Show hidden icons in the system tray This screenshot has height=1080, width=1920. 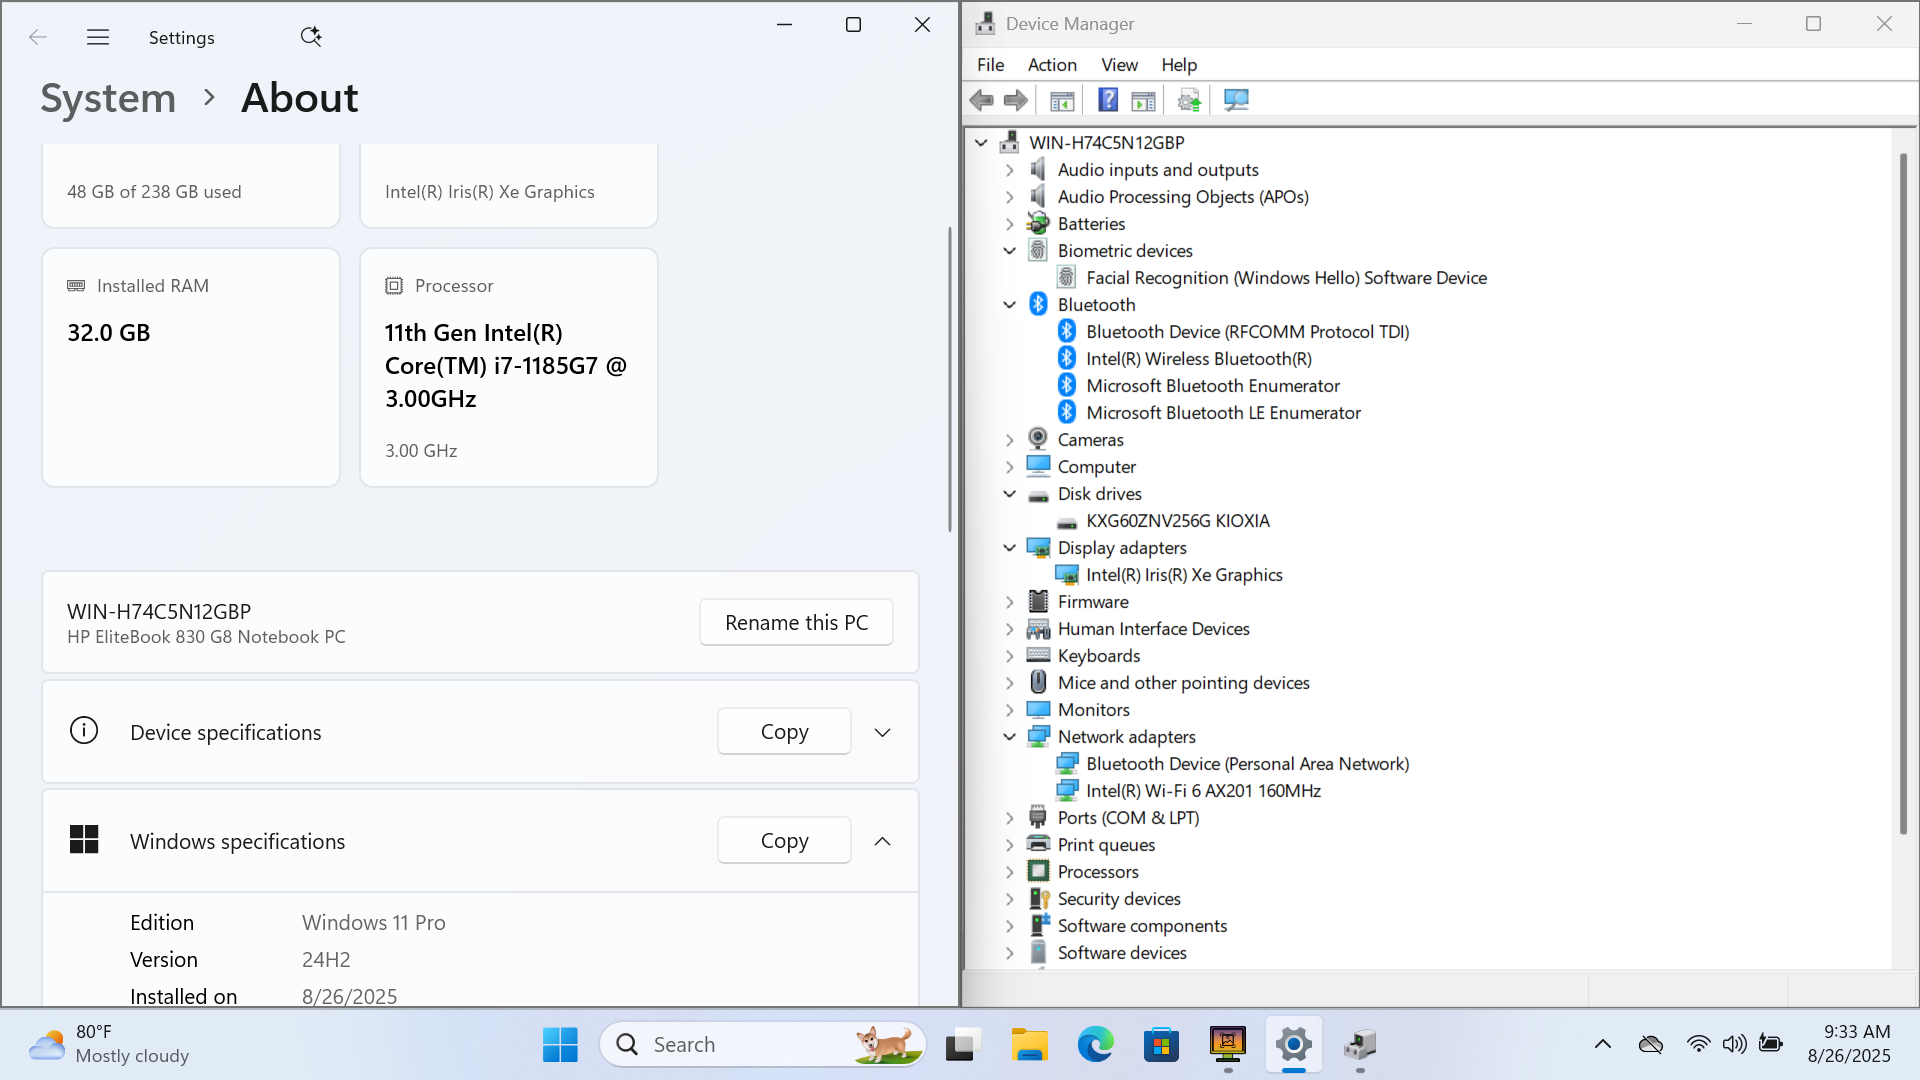1603,1044
